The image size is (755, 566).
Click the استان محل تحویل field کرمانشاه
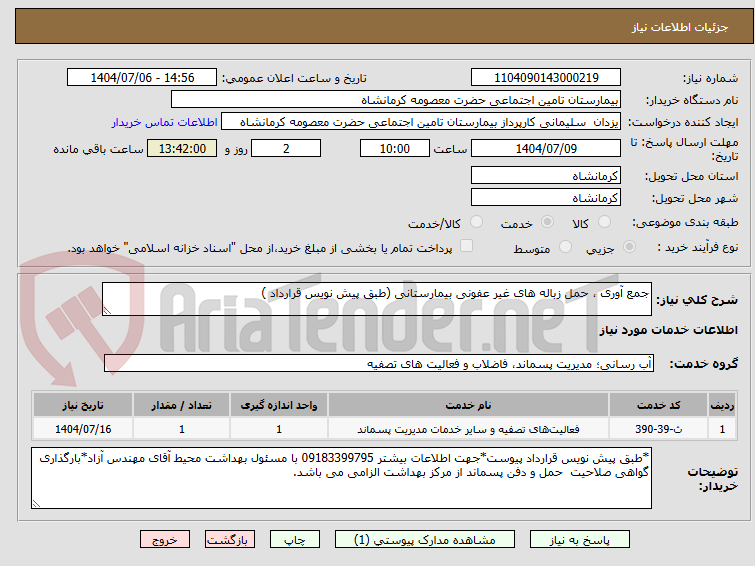pyautogui.click(x=546, y=175)
